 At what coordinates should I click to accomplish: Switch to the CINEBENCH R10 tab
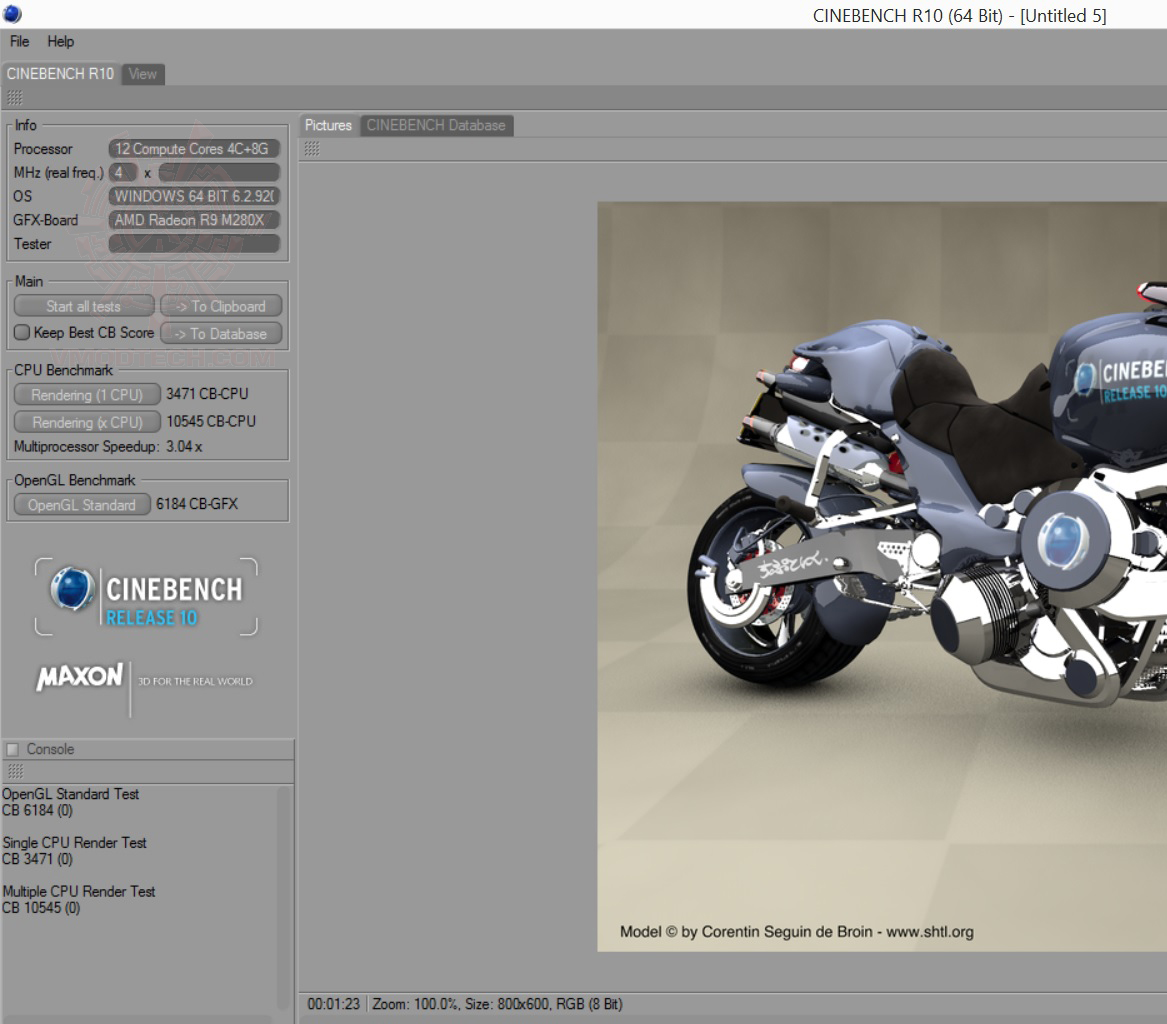pos(60,74)
